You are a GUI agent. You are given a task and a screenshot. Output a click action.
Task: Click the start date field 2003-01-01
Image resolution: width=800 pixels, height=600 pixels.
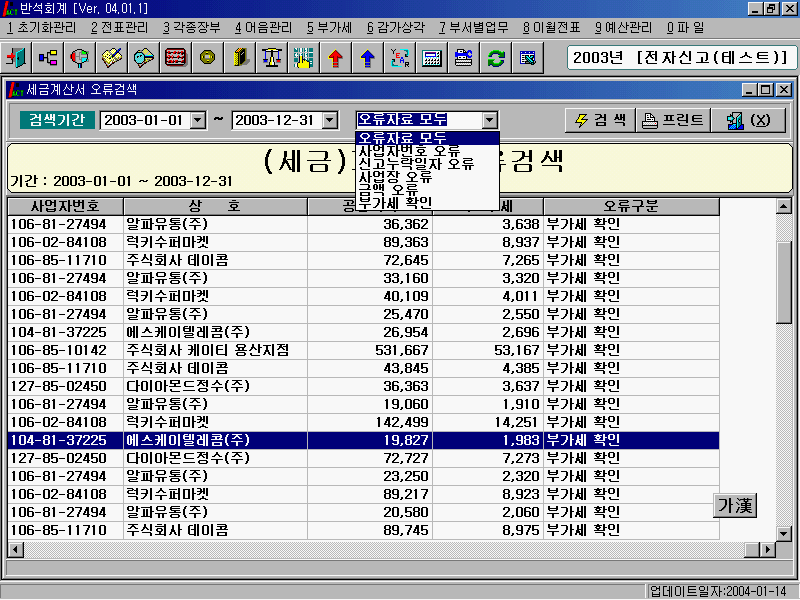click(x=145, y=121)
